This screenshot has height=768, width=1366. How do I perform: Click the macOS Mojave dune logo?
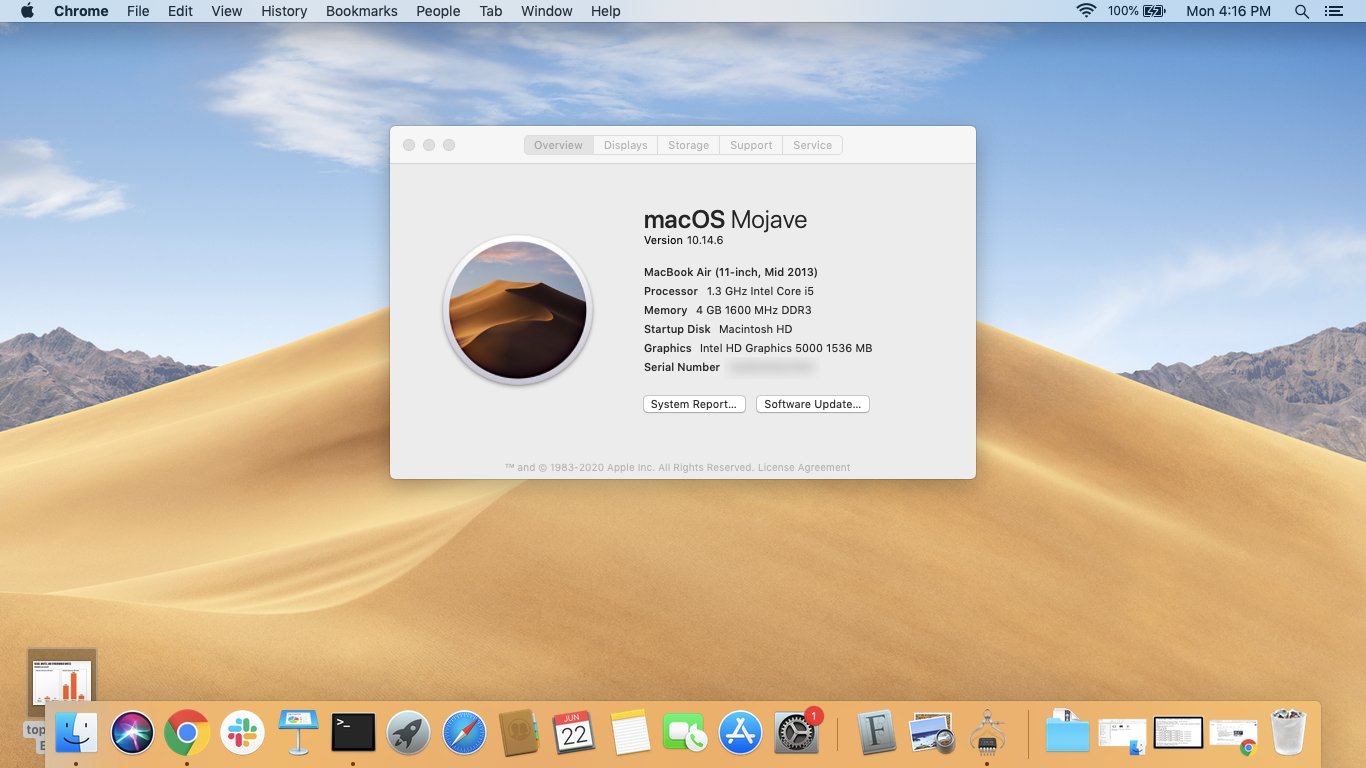(x=518, y=311)
